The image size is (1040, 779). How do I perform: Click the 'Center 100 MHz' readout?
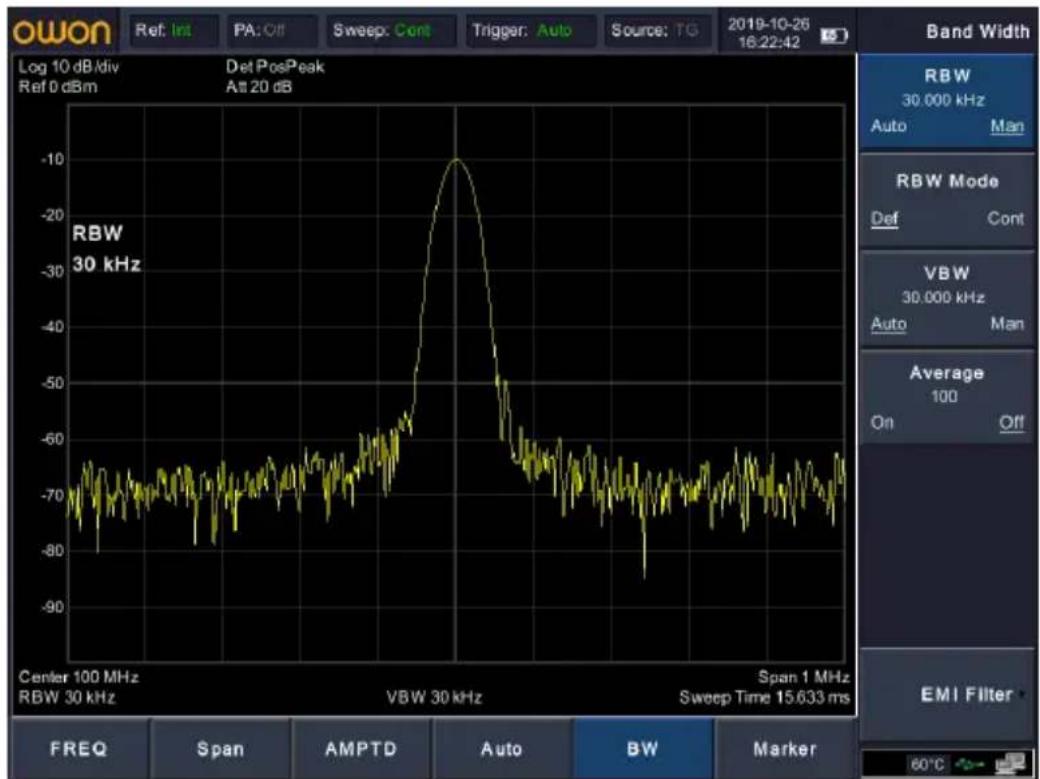(x=78, y=677)
